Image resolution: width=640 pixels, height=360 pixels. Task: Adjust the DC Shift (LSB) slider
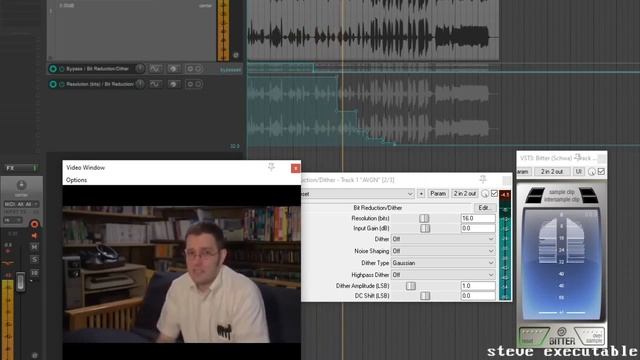point(425,296)
